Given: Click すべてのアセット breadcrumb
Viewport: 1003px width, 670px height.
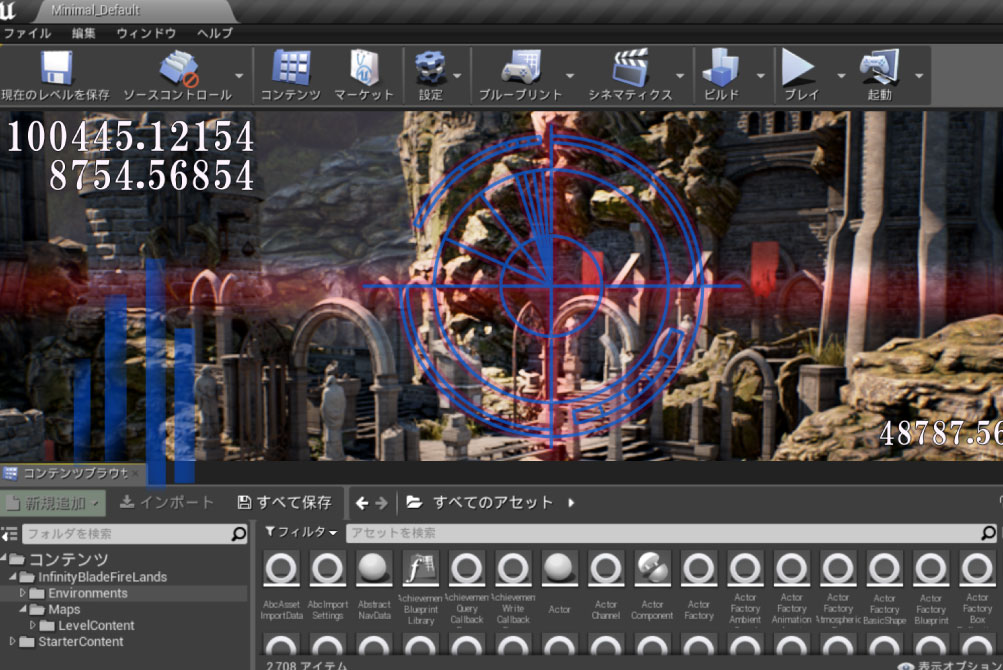Looking at the screenshot, I should click(x=493, y=502).
